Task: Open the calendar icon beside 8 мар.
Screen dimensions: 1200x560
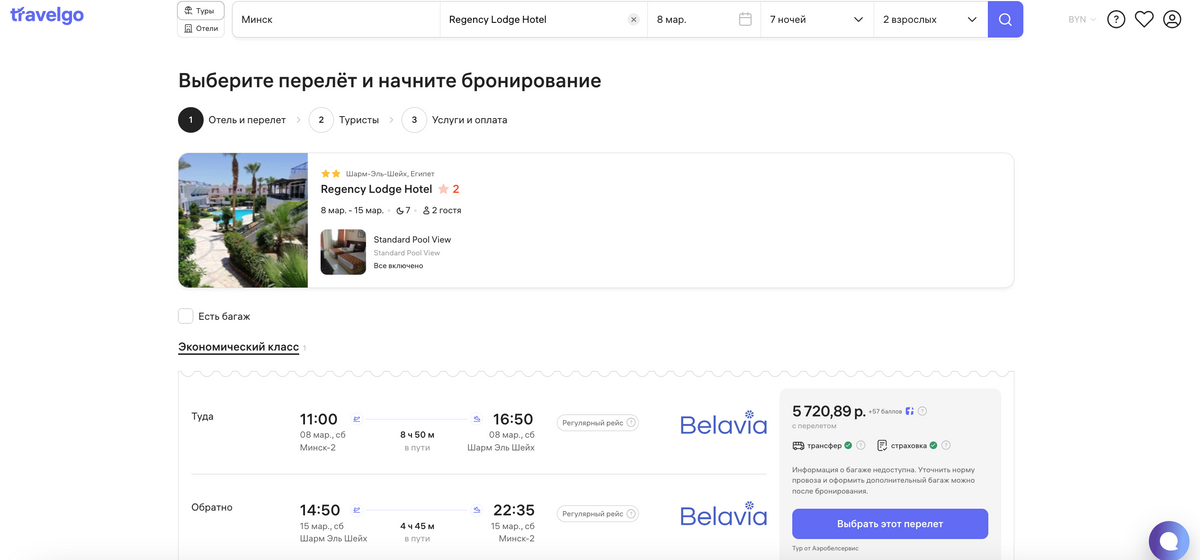Action: [x=745, y=20]
